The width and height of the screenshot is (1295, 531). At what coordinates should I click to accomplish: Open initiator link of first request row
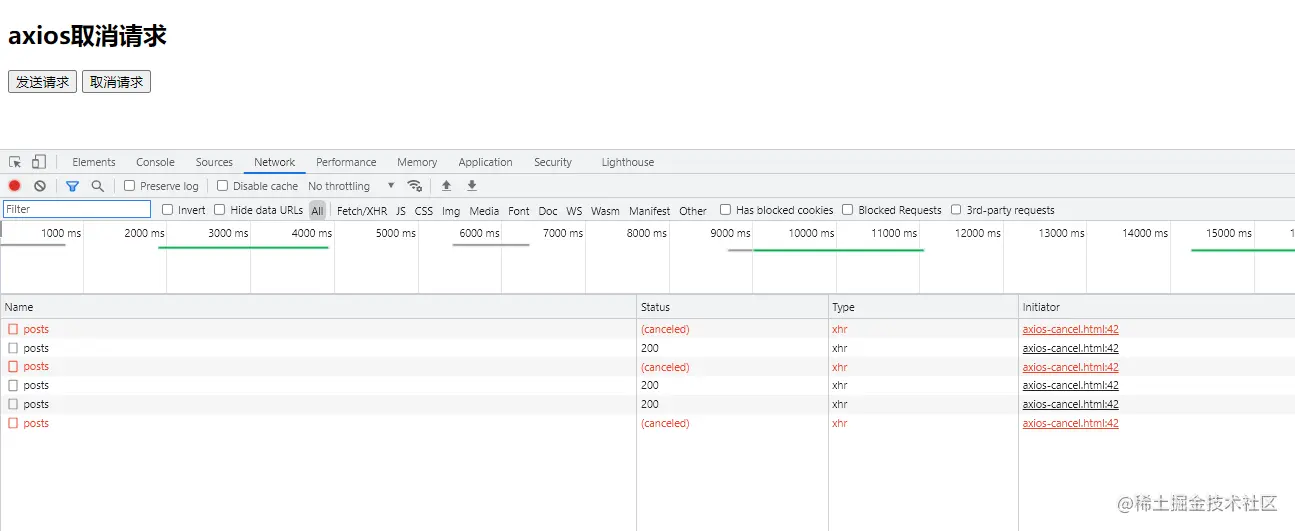coord(1070,329)
